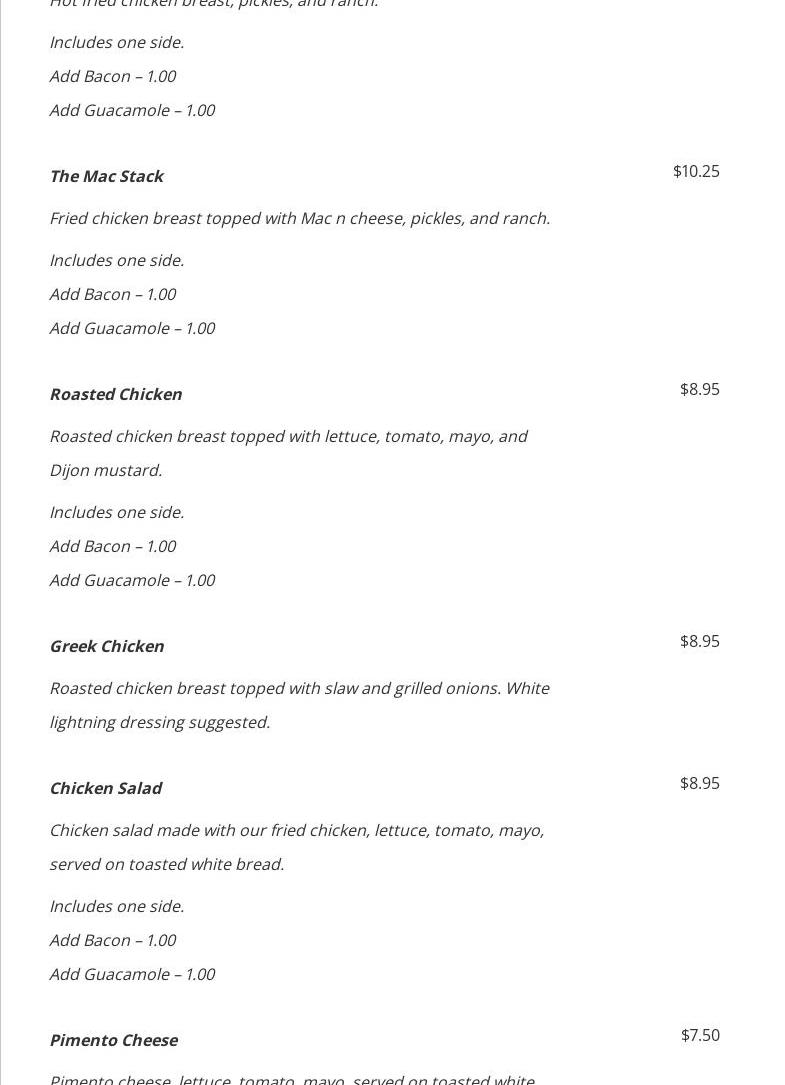785x1085 pixels.
Task: Click "Add Guacamole" under The Mac Stack
Action: tap(132, 328)
